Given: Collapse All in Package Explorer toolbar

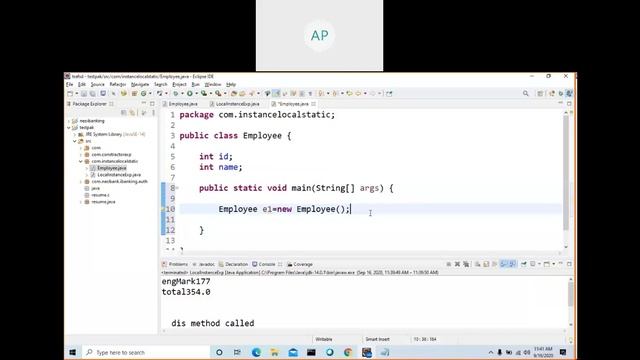Looking at the screenshot, I should (124, 113).
